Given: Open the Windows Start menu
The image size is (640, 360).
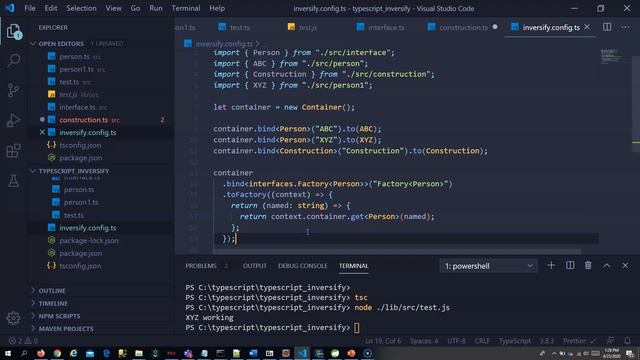Looking at the screenshot, I should (x=7, y=353).
